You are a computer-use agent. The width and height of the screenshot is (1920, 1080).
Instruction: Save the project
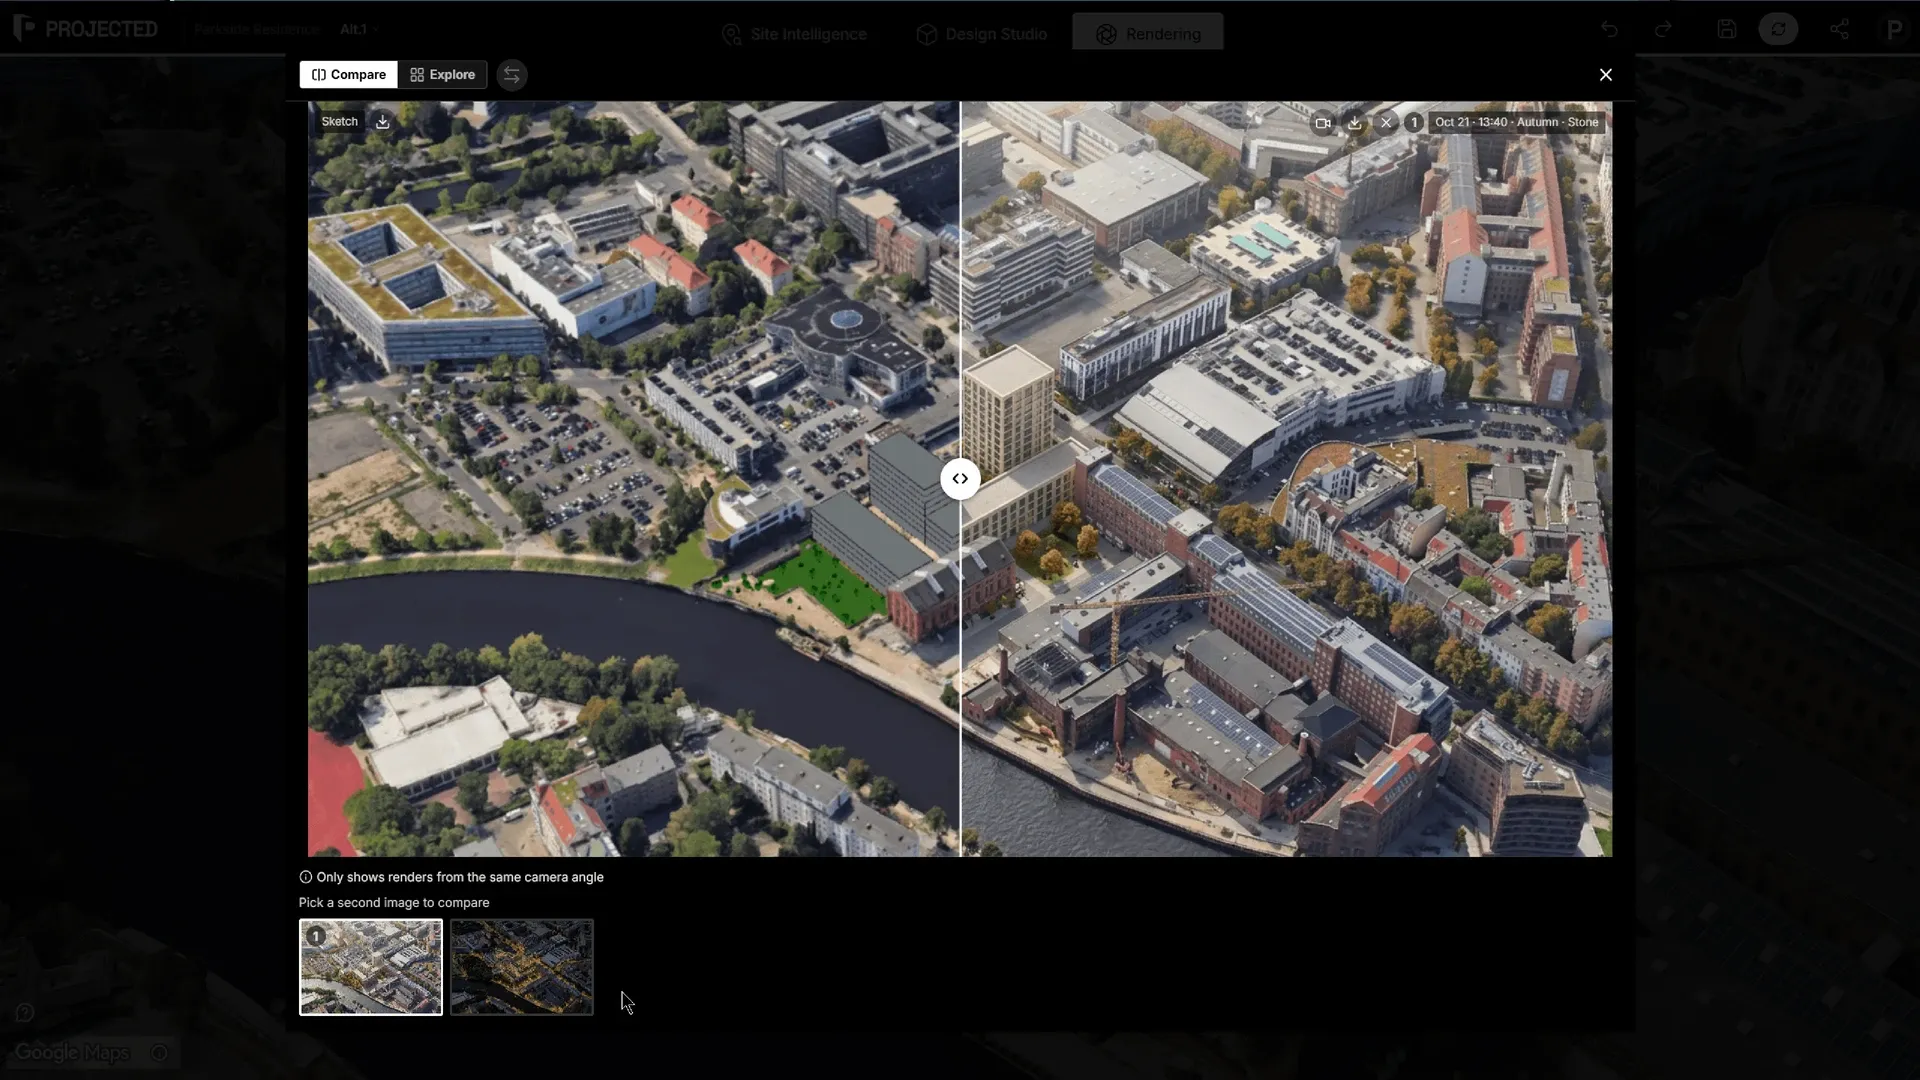(x=1727, y=29)
